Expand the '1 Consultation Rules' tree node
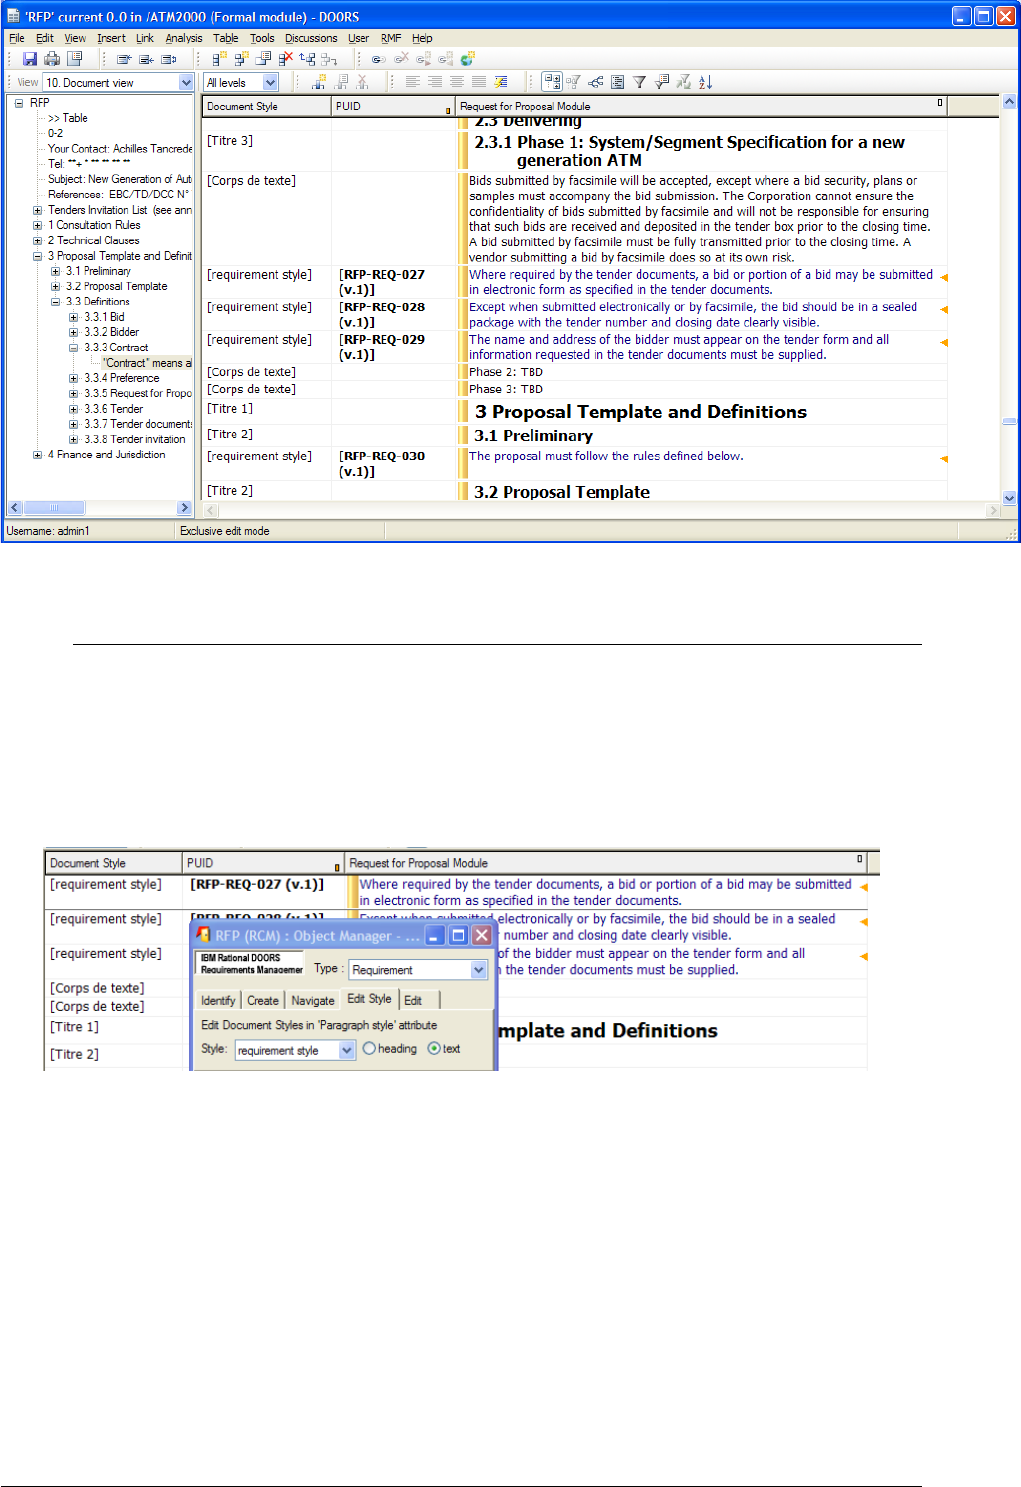 coord(37,225)
